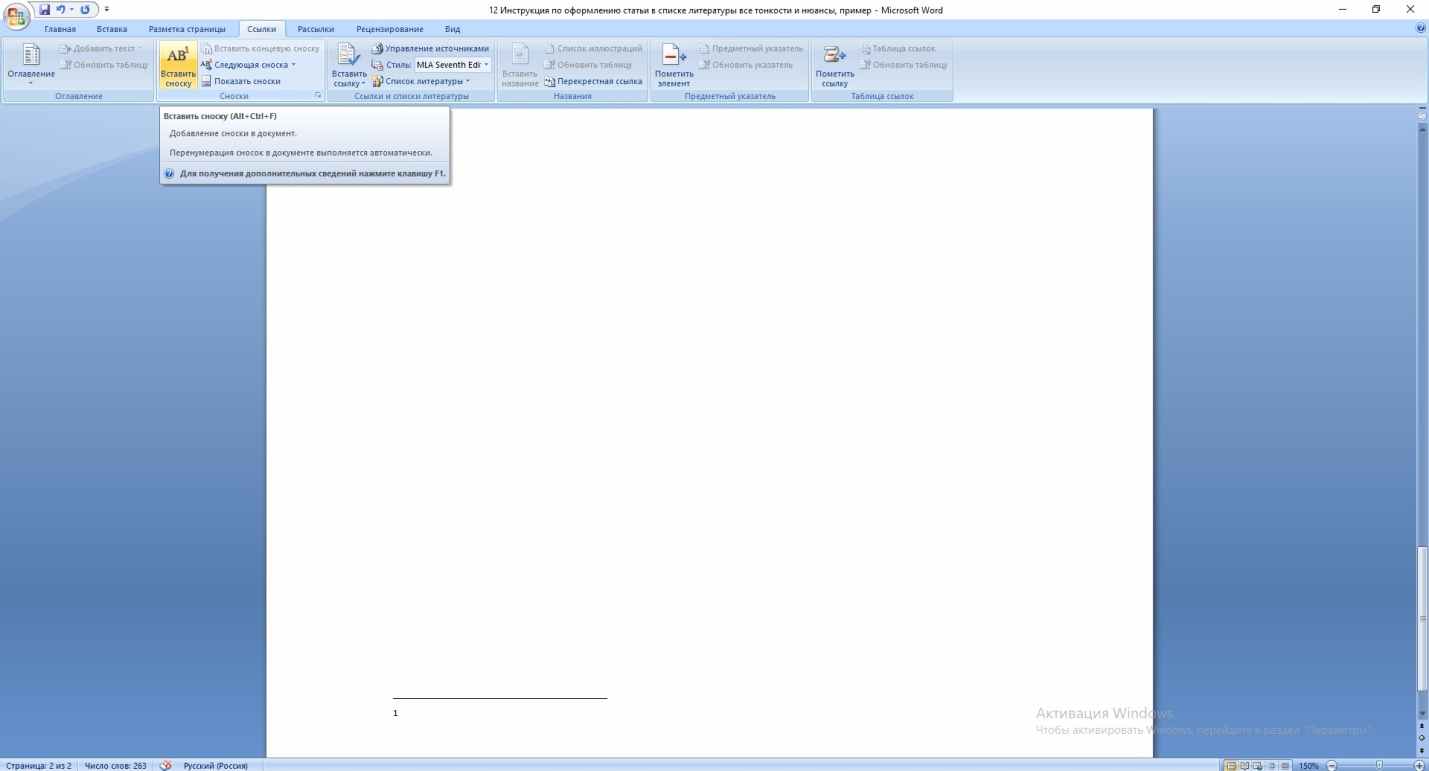
Task: Click the Вставить ссылку citation button
Action: pos(350,66)
